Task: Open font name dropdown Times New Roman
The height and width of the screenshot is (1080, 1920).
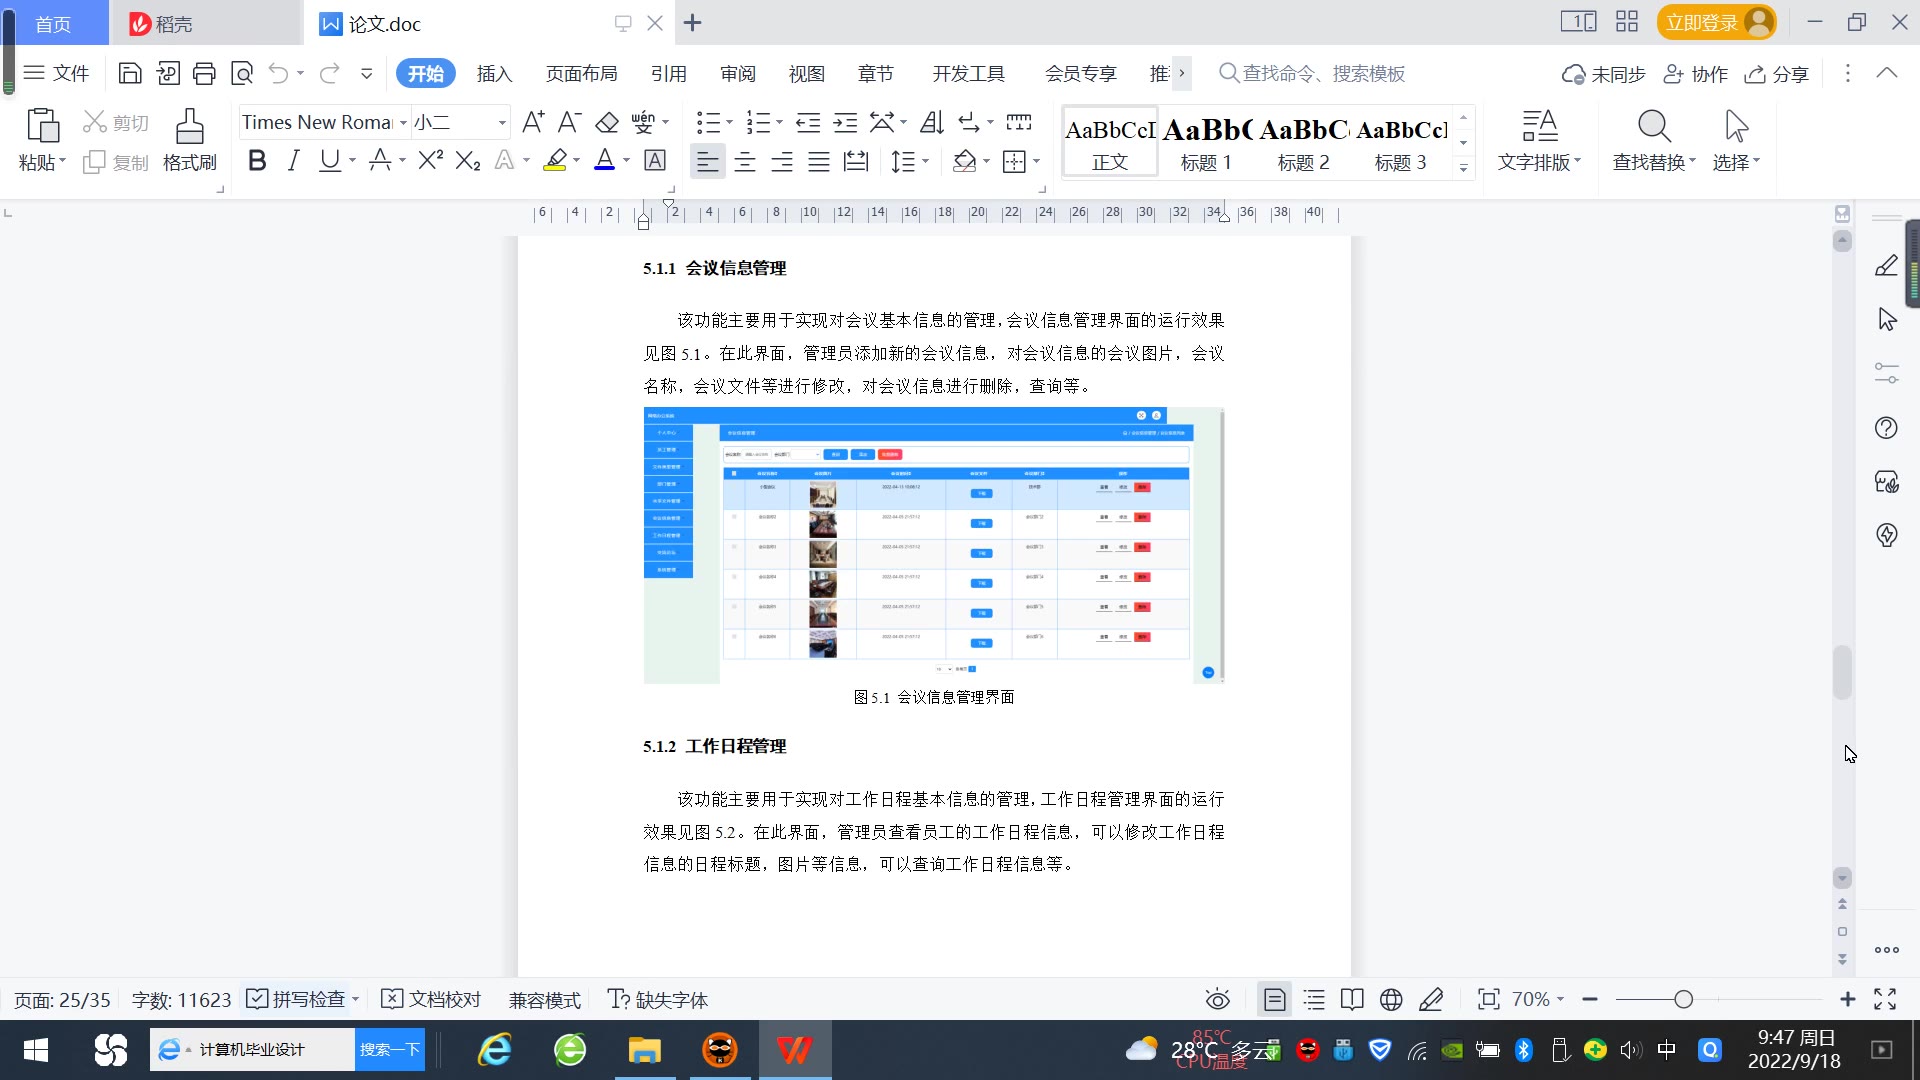Action: 403,122
